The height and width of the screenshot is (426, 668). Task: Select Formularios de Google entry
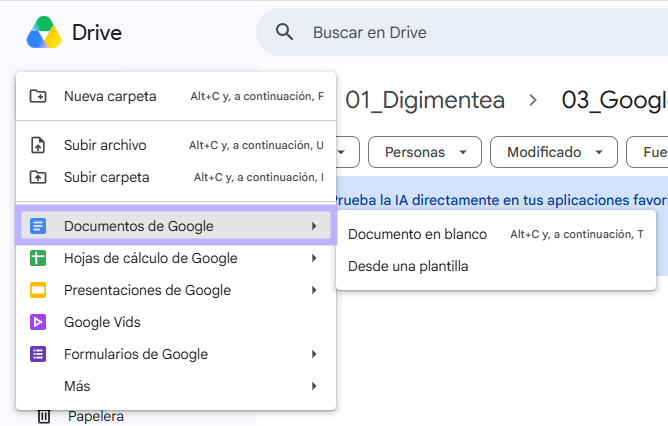click(x=176, y=354)
